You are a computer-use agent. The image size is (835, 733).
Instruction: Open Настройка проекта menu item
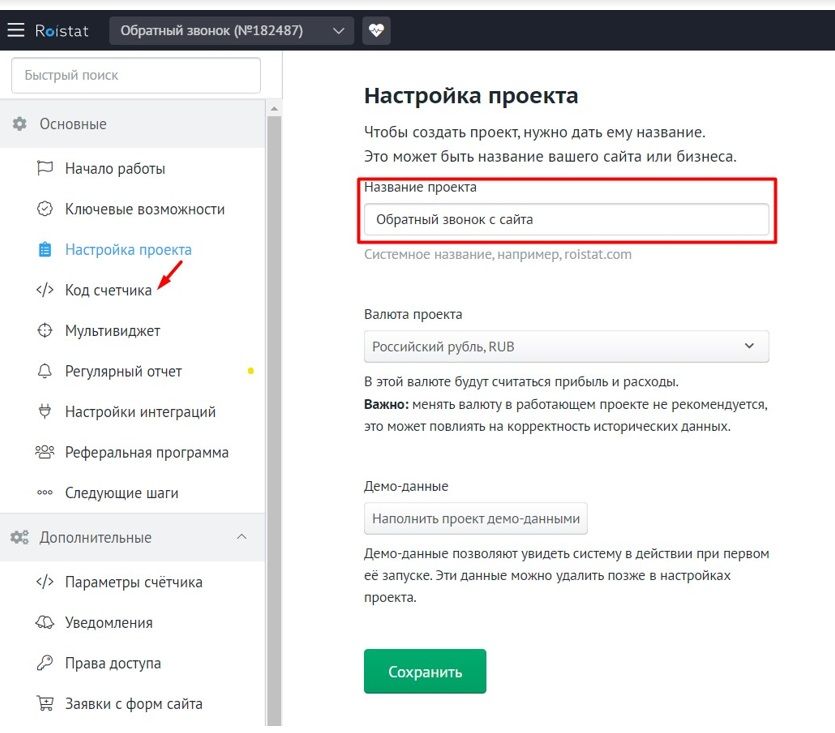tap(128, 249)
